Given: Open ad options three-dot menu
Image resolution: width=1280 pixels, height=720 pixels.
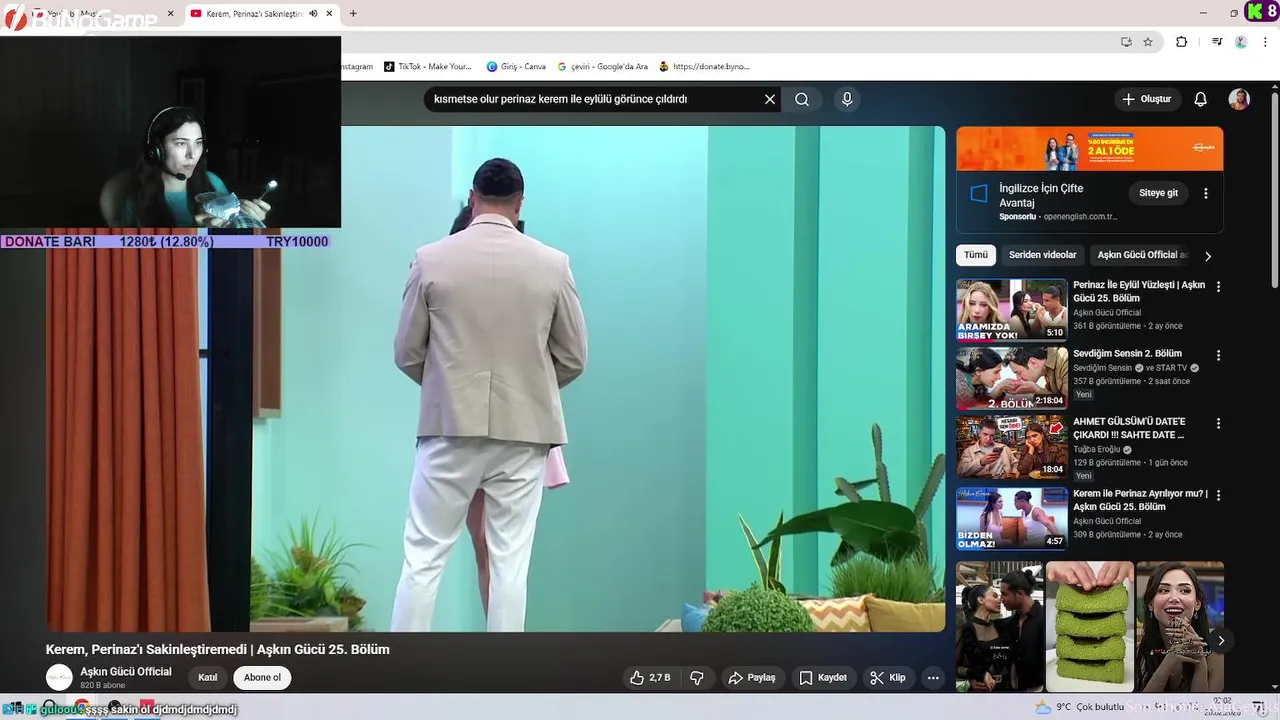Looking at the screenshot, I should point(1205,193).
